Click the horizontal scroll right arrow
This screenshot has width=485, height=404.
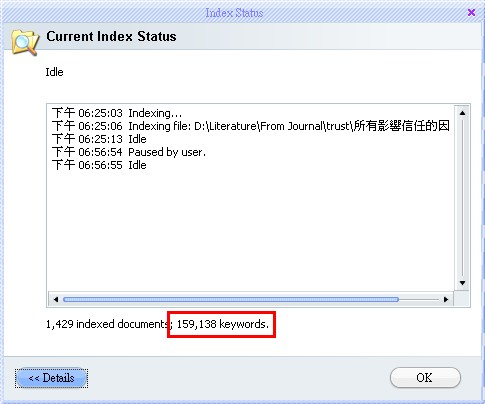[x=446, y=299]
